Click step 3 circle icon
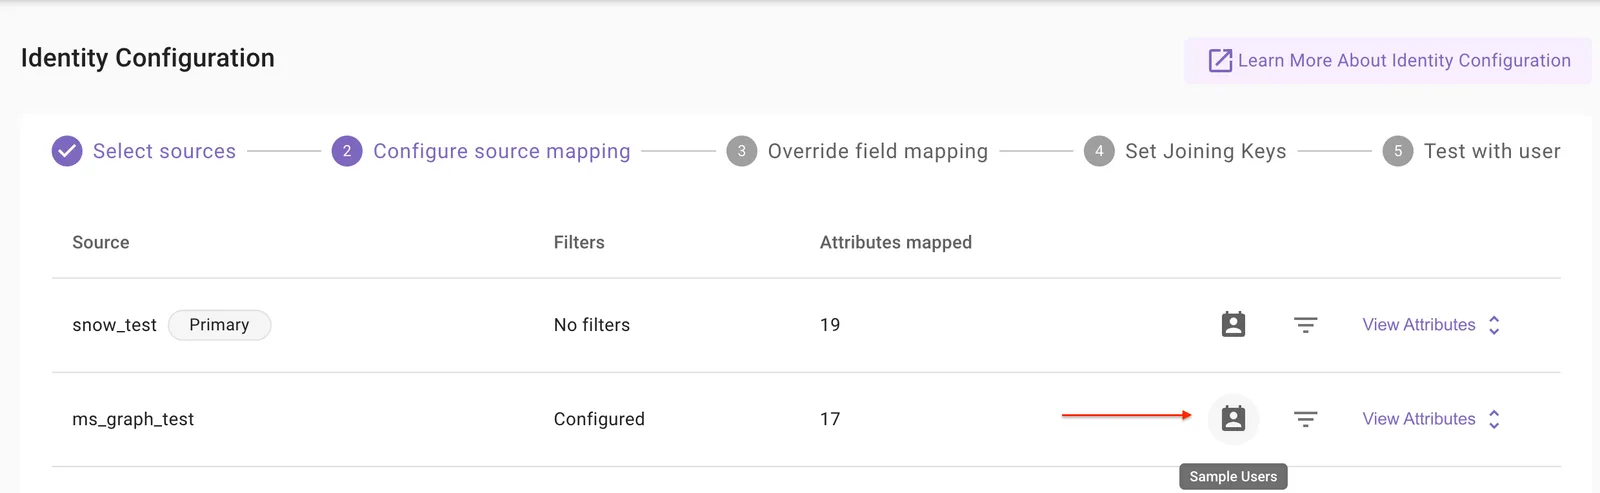The width and height of the screenshot is (1600, 493). point(741,151)
